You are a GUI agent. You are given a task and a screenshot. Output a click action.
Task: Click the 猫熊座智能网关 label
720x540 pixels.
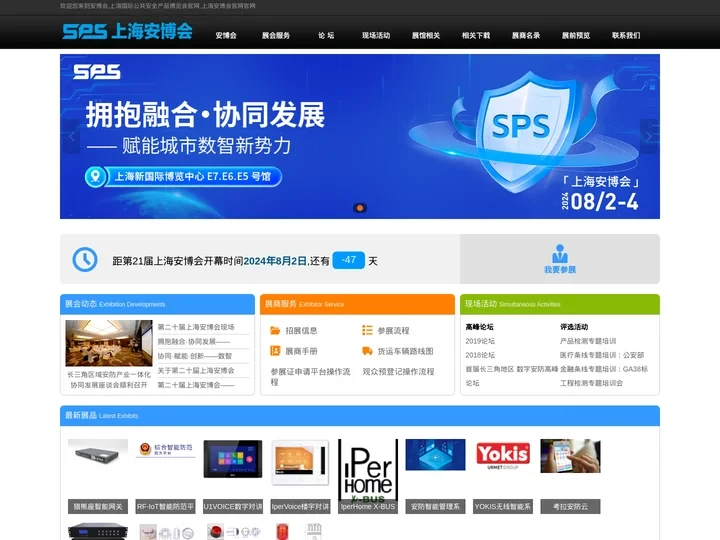click(98, 506)
